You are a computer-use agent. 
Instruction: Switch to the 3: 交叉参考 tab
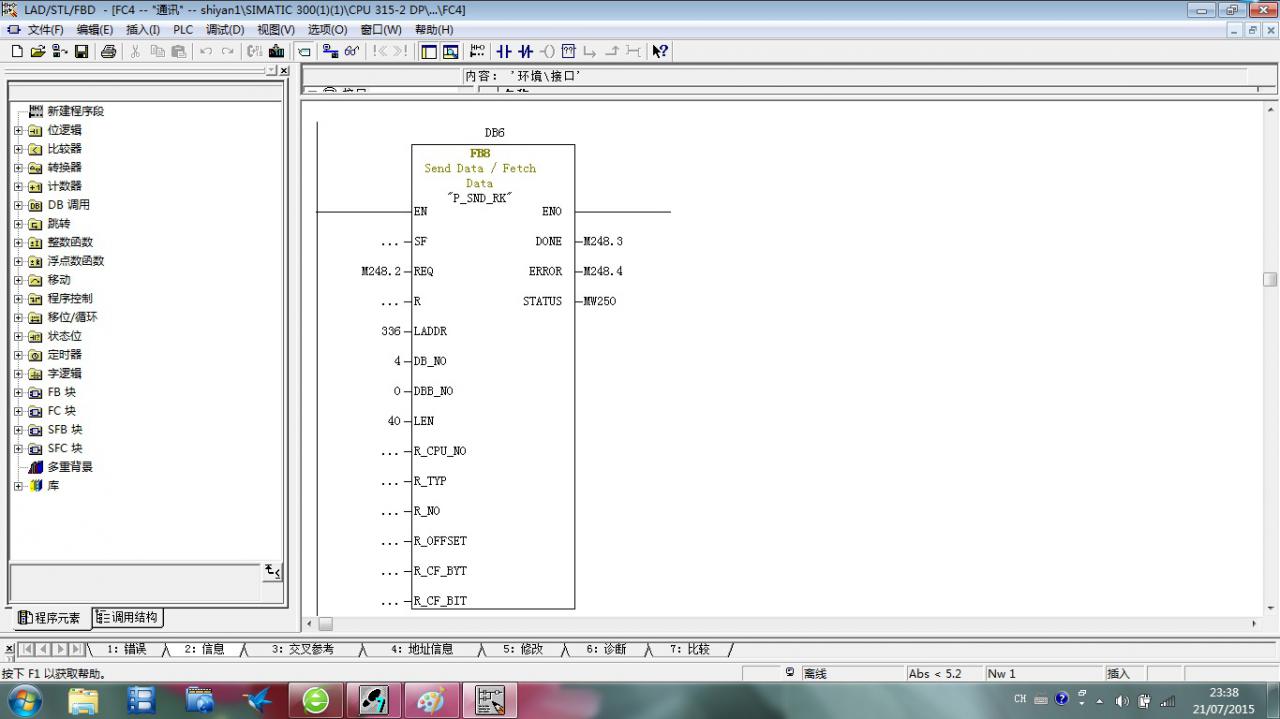302,649
